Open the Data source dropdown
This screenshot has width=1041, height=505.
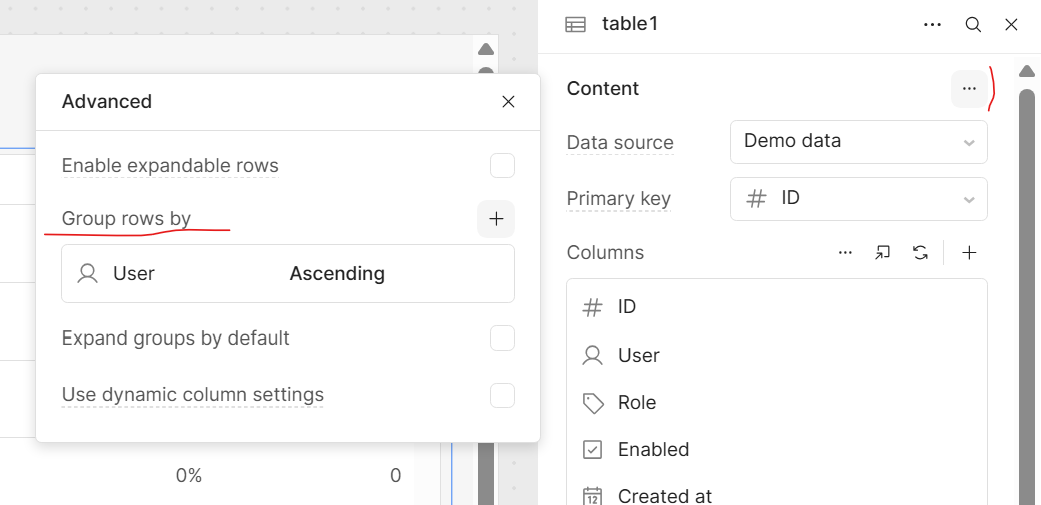858,141
